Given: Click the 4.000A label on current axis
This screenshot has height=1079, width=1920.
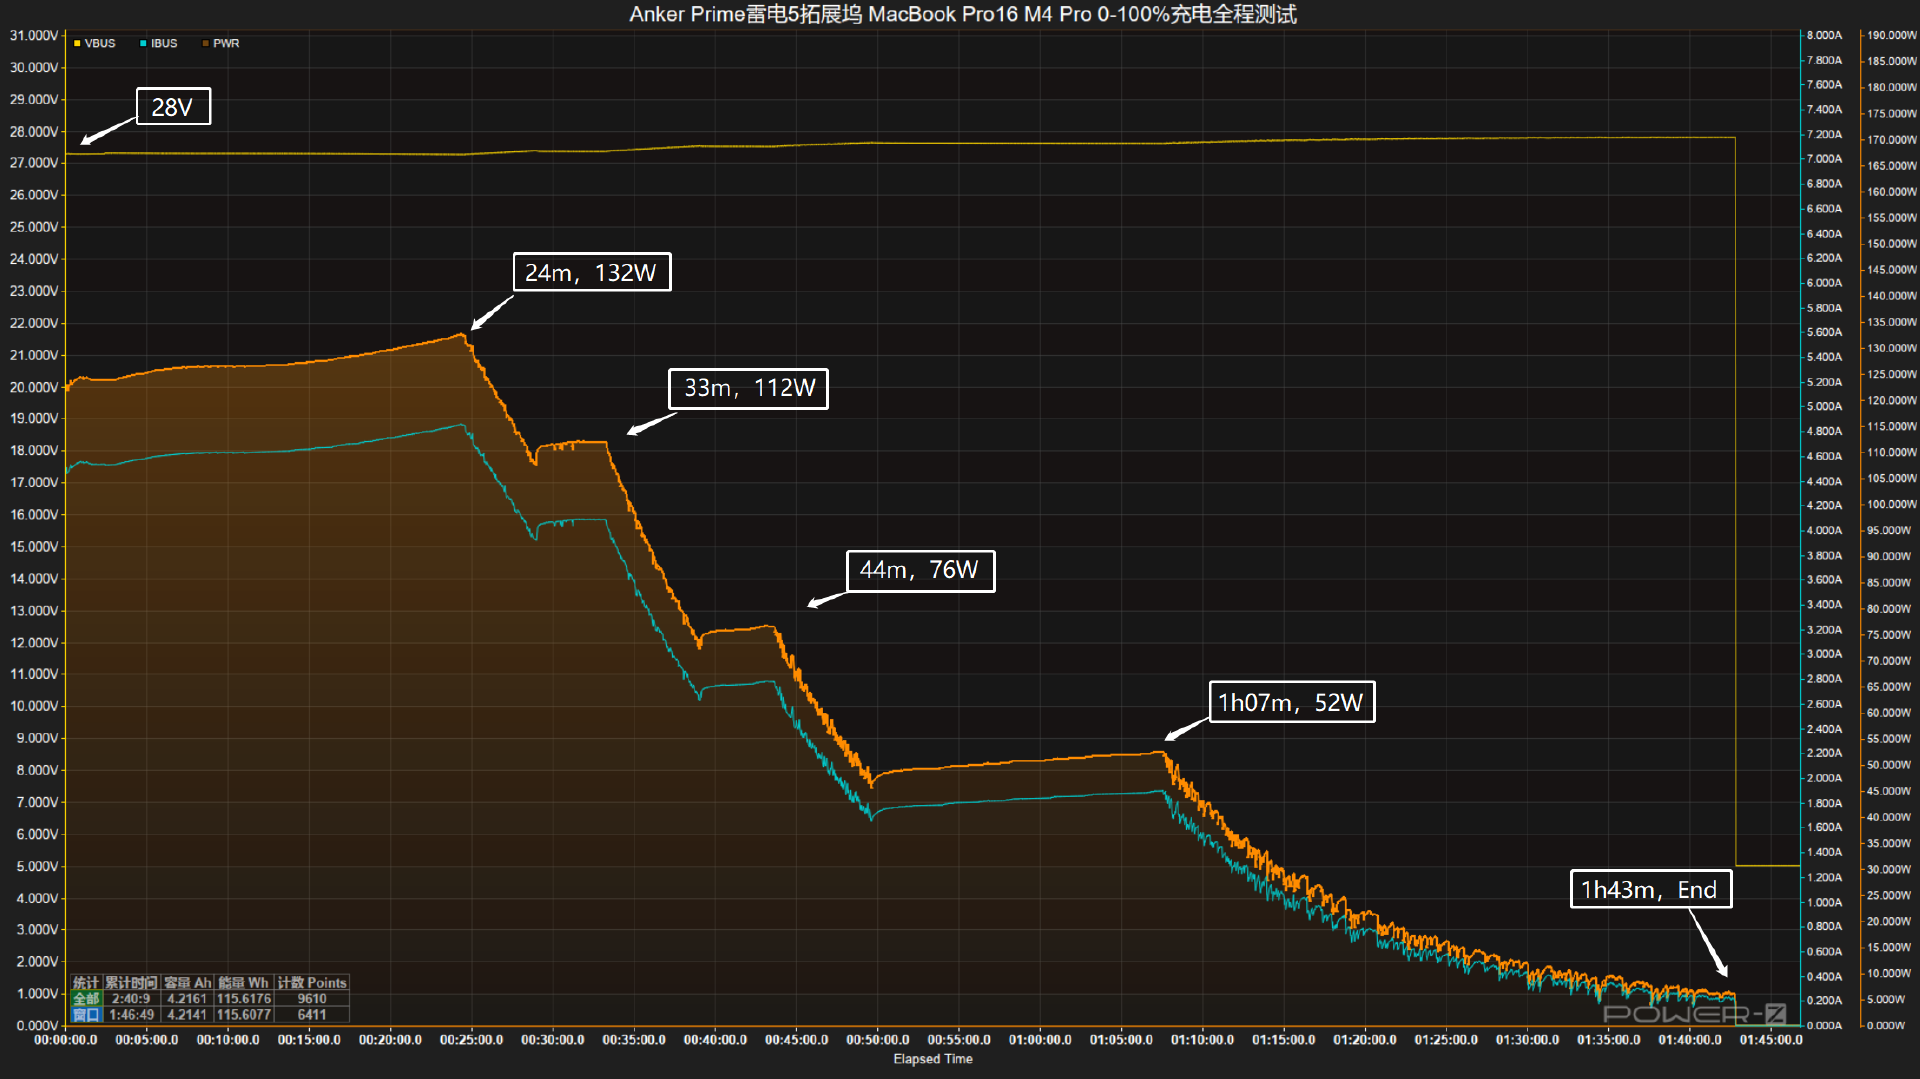Looking at the screenshot, I should pyautogui.click(x=1824, y=530).
